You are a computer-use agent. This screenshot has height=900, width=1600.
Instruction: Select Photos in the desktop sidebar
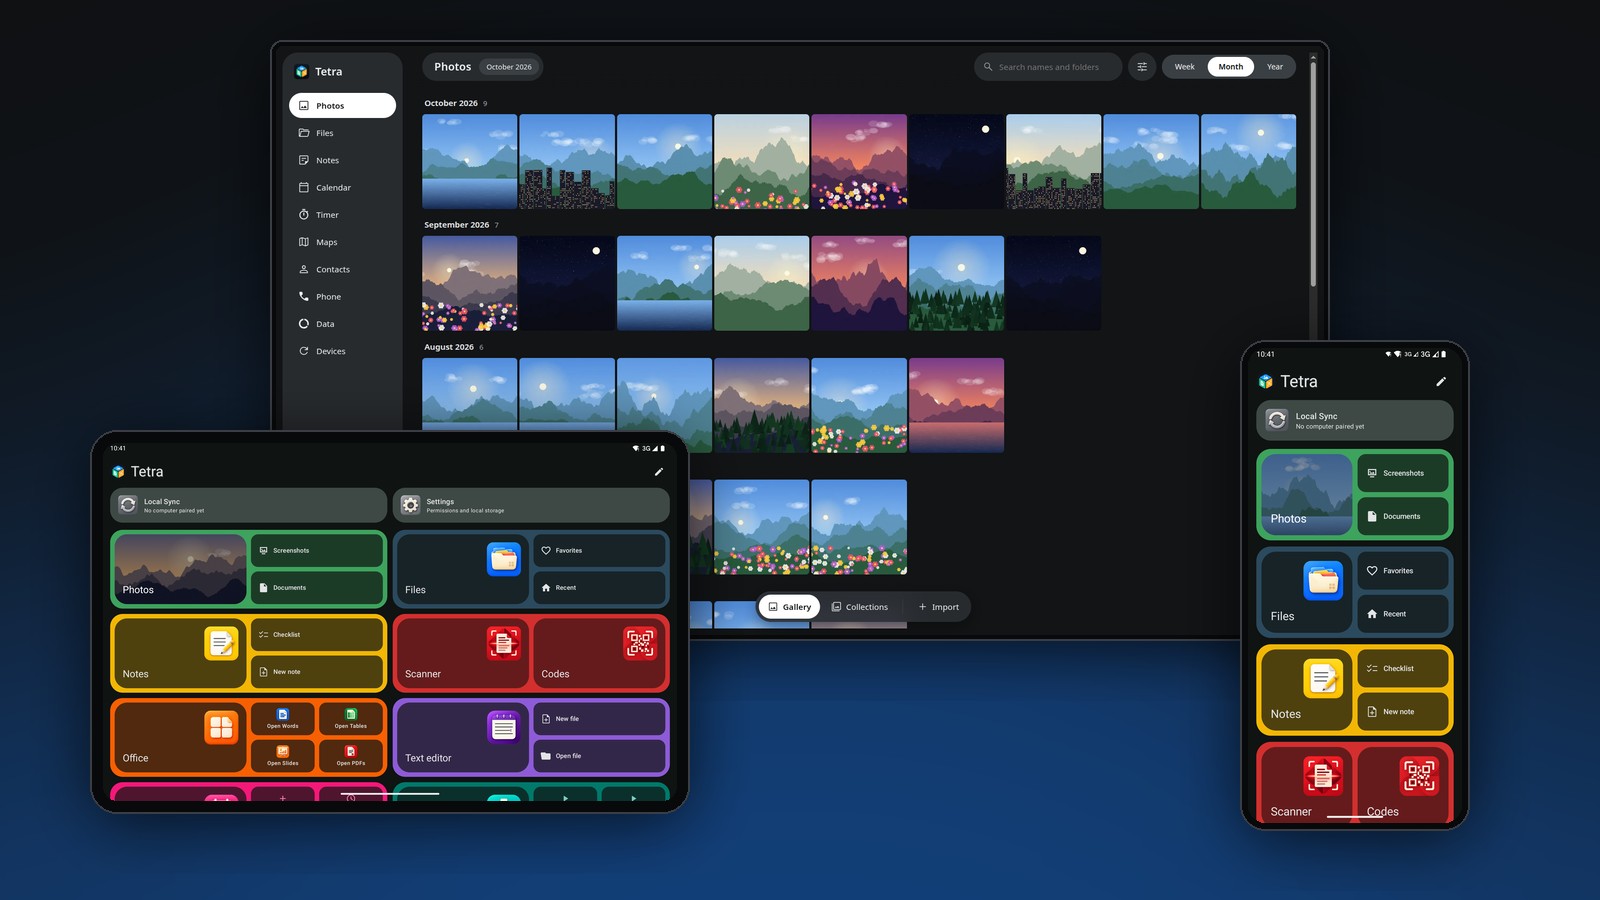(x=342, y=105)
